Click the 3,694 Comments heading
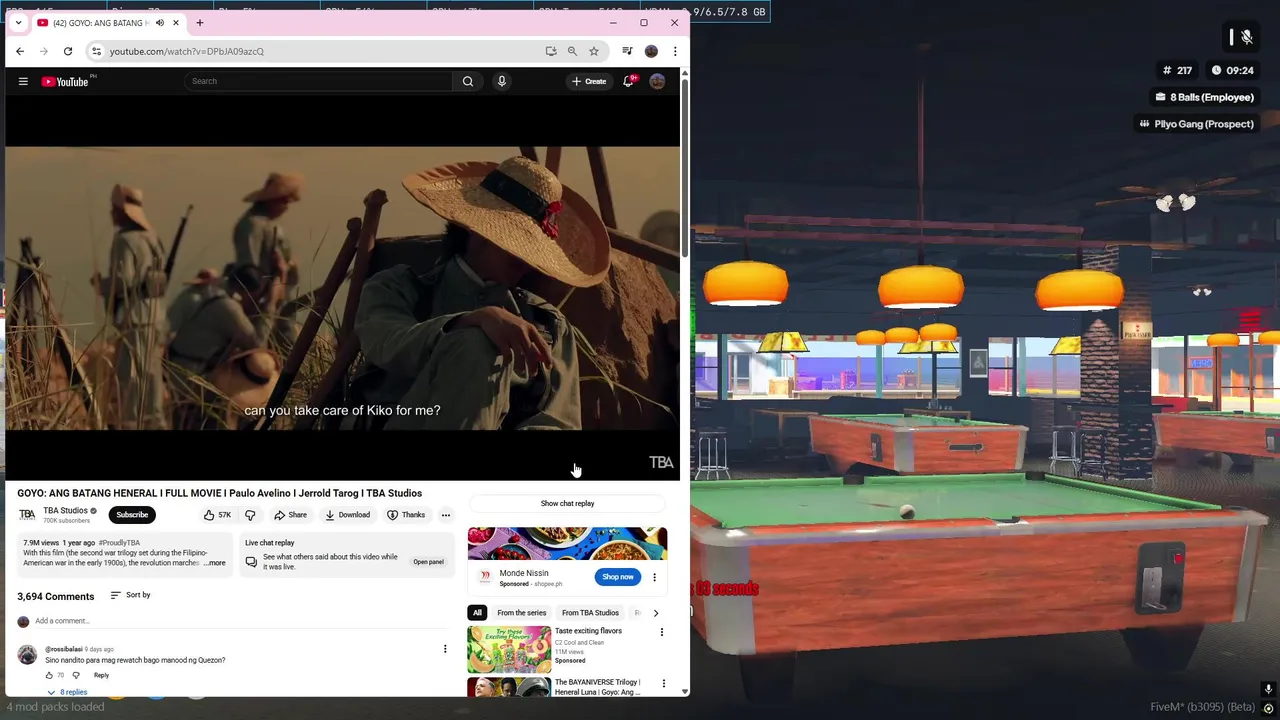This screenshot has width=1280, height=720. tap(56, 596)
